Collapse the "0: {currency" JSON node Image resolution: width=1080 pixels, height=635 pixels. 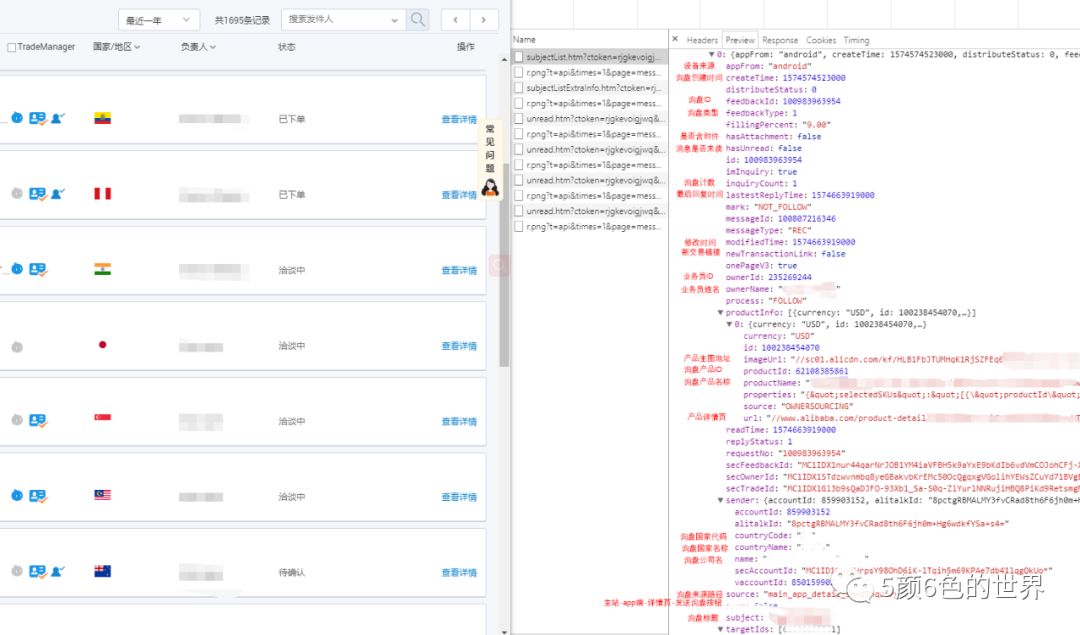729,324
